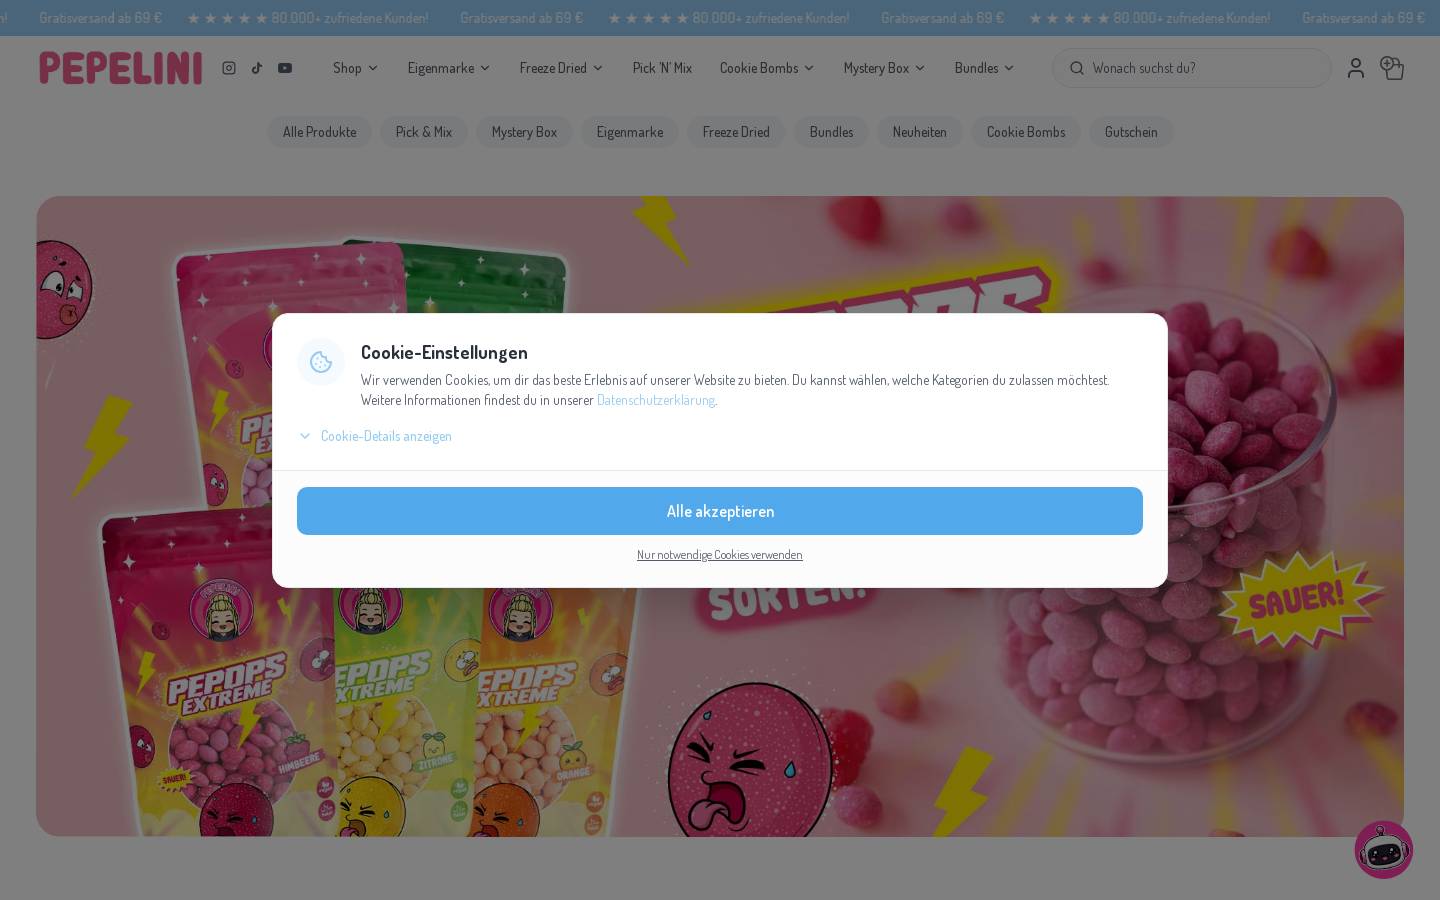This screenshot has width=1440, height=900.
Task: Open Pepelini's TikTok page icon
Action: click(257, 68)
